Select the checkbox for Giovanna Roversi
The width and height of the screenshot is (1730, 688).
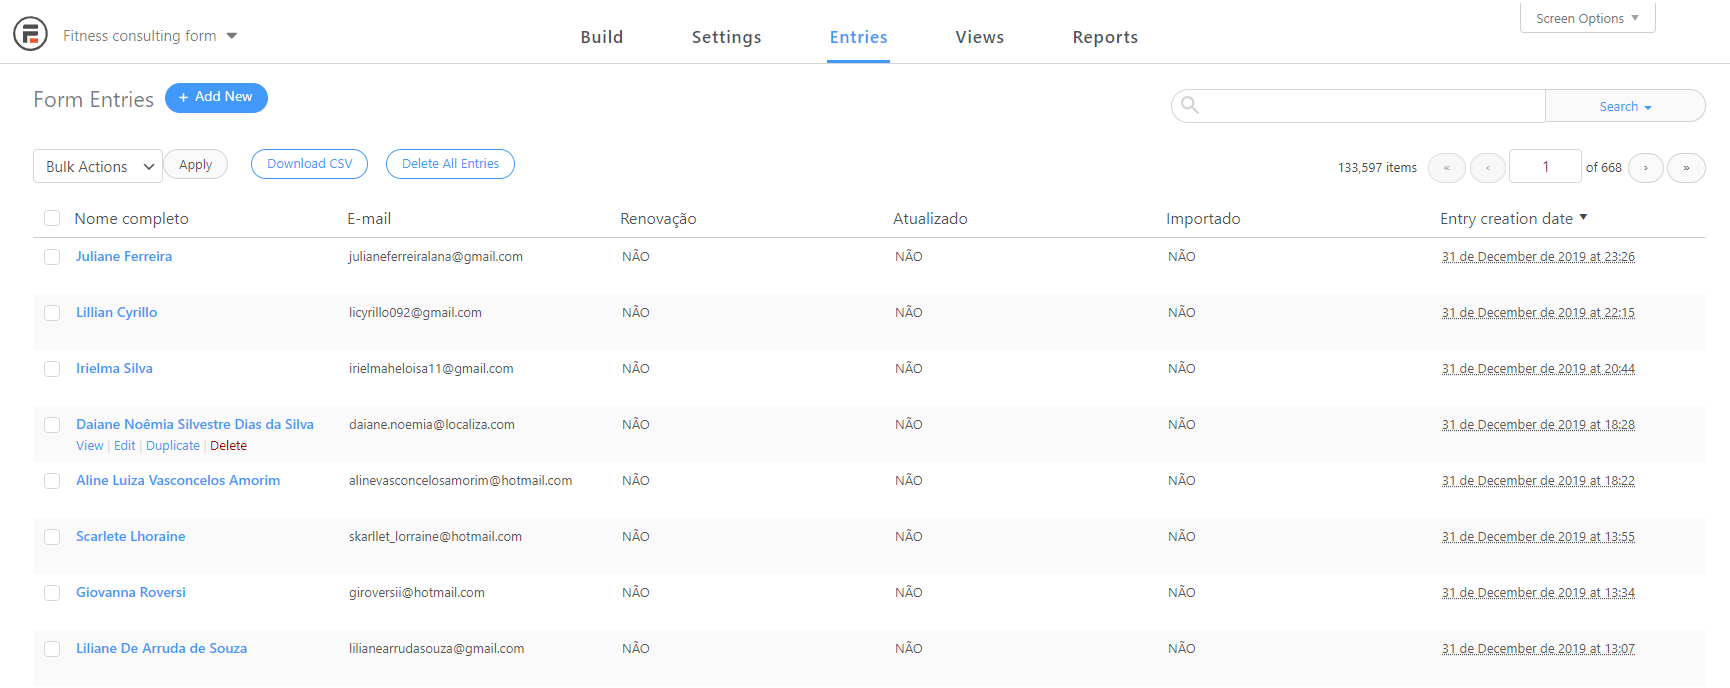point(52,593)
